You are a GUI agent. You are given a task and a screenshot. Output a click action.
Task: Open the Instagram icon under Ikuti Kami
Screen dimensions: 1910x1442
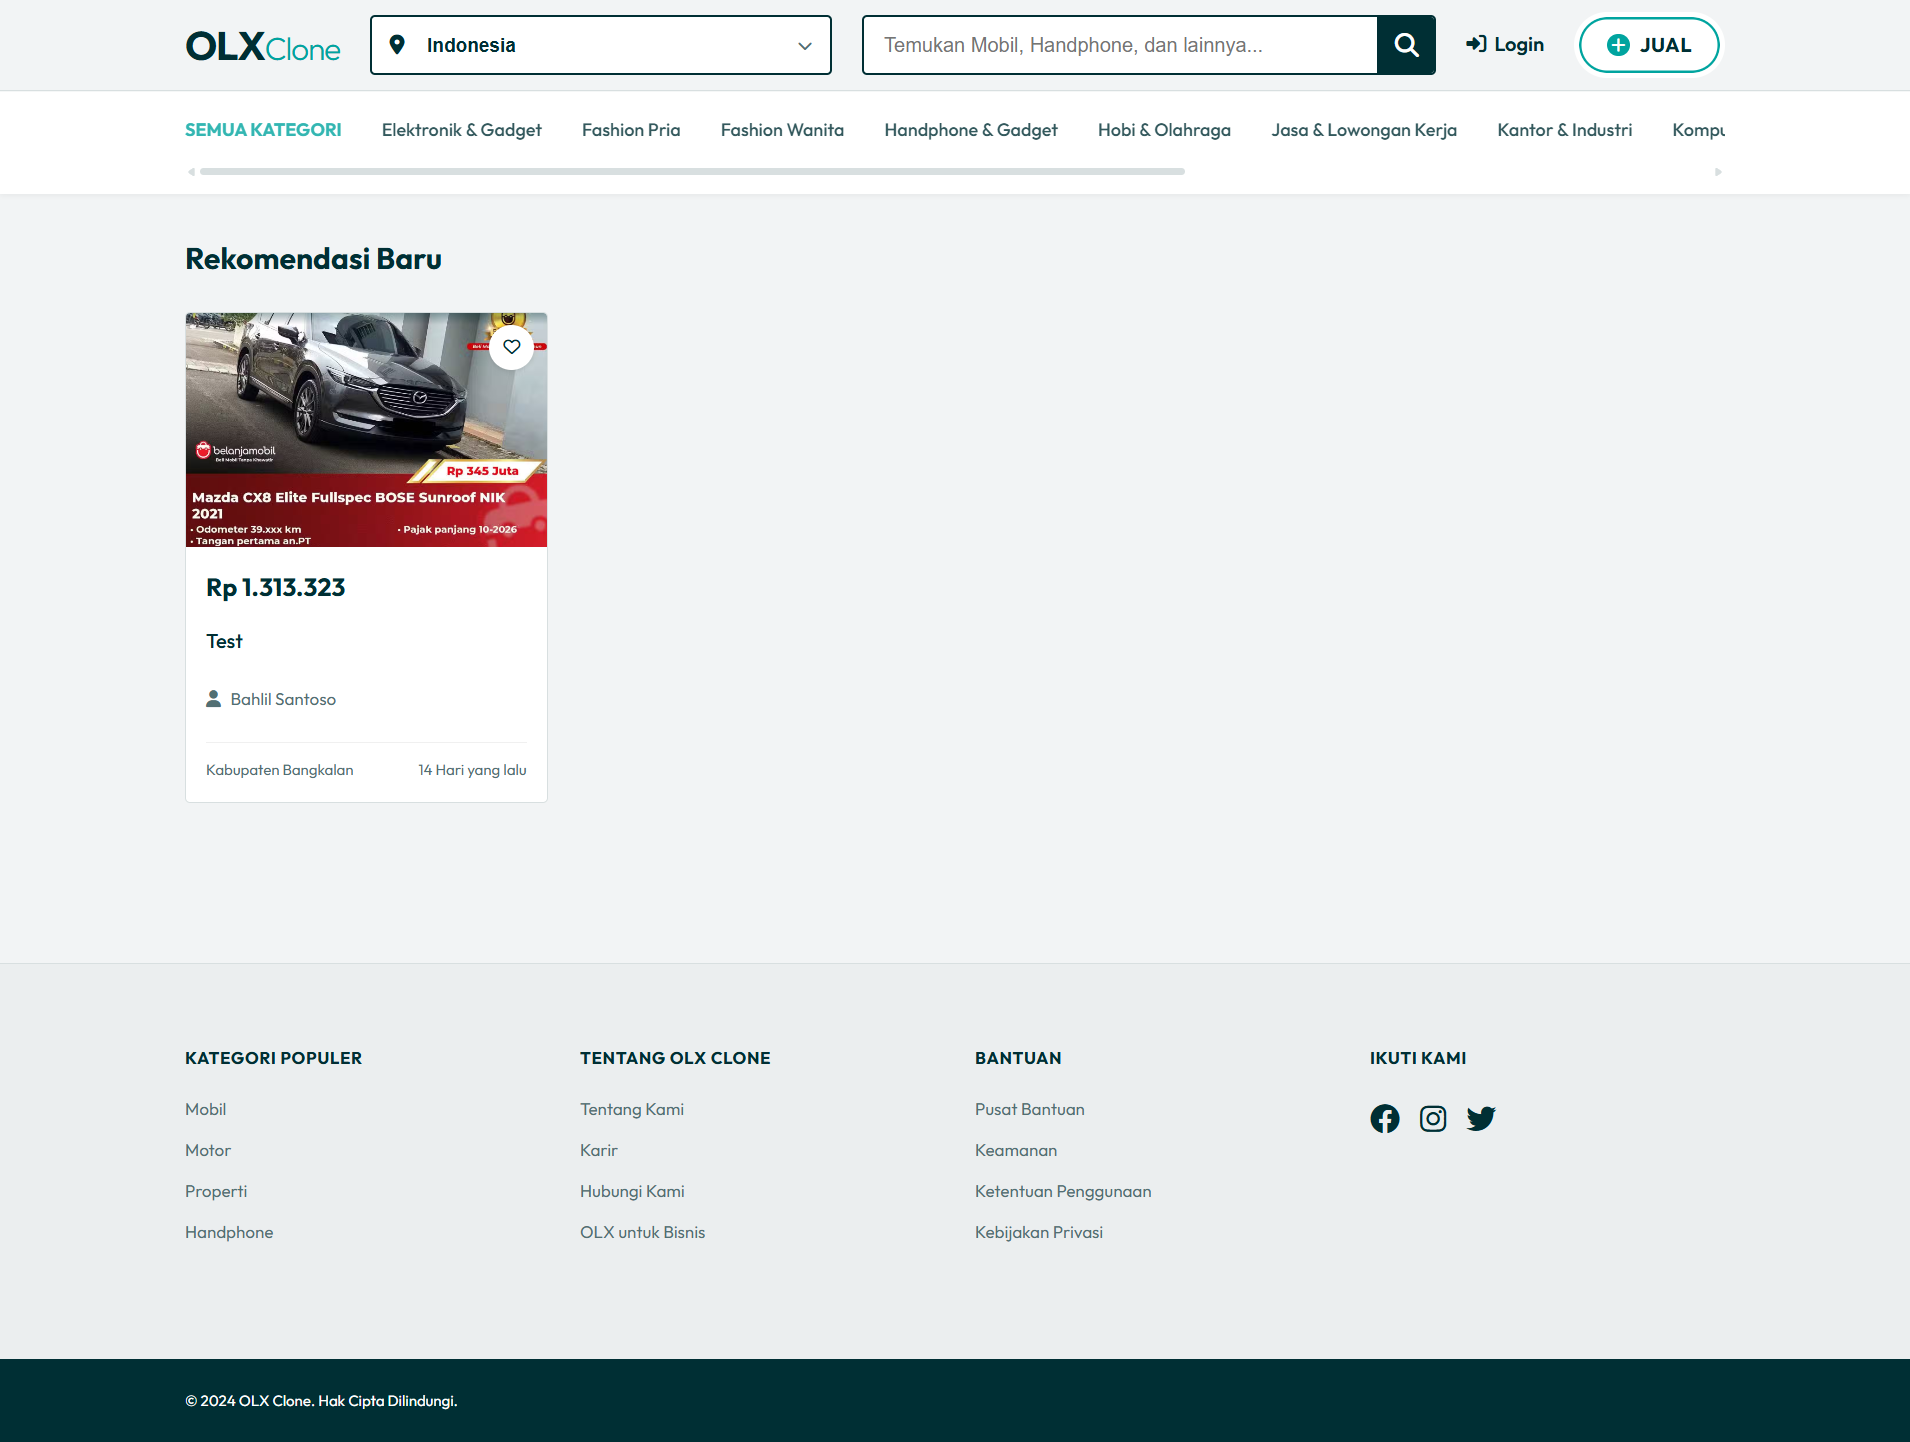(x=1433, y=1119)
